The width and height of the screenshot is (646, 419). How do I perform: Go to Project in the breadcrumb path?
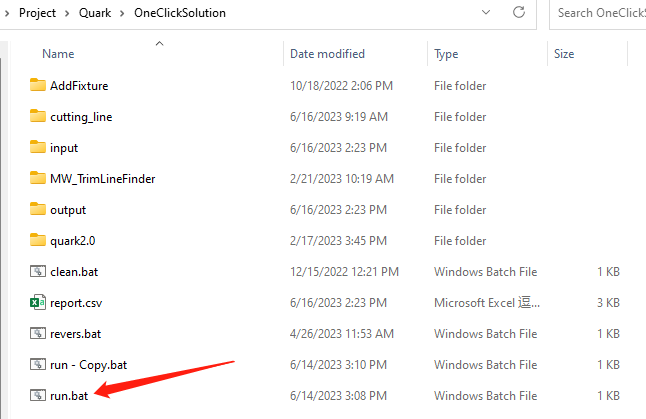point(39,13)
